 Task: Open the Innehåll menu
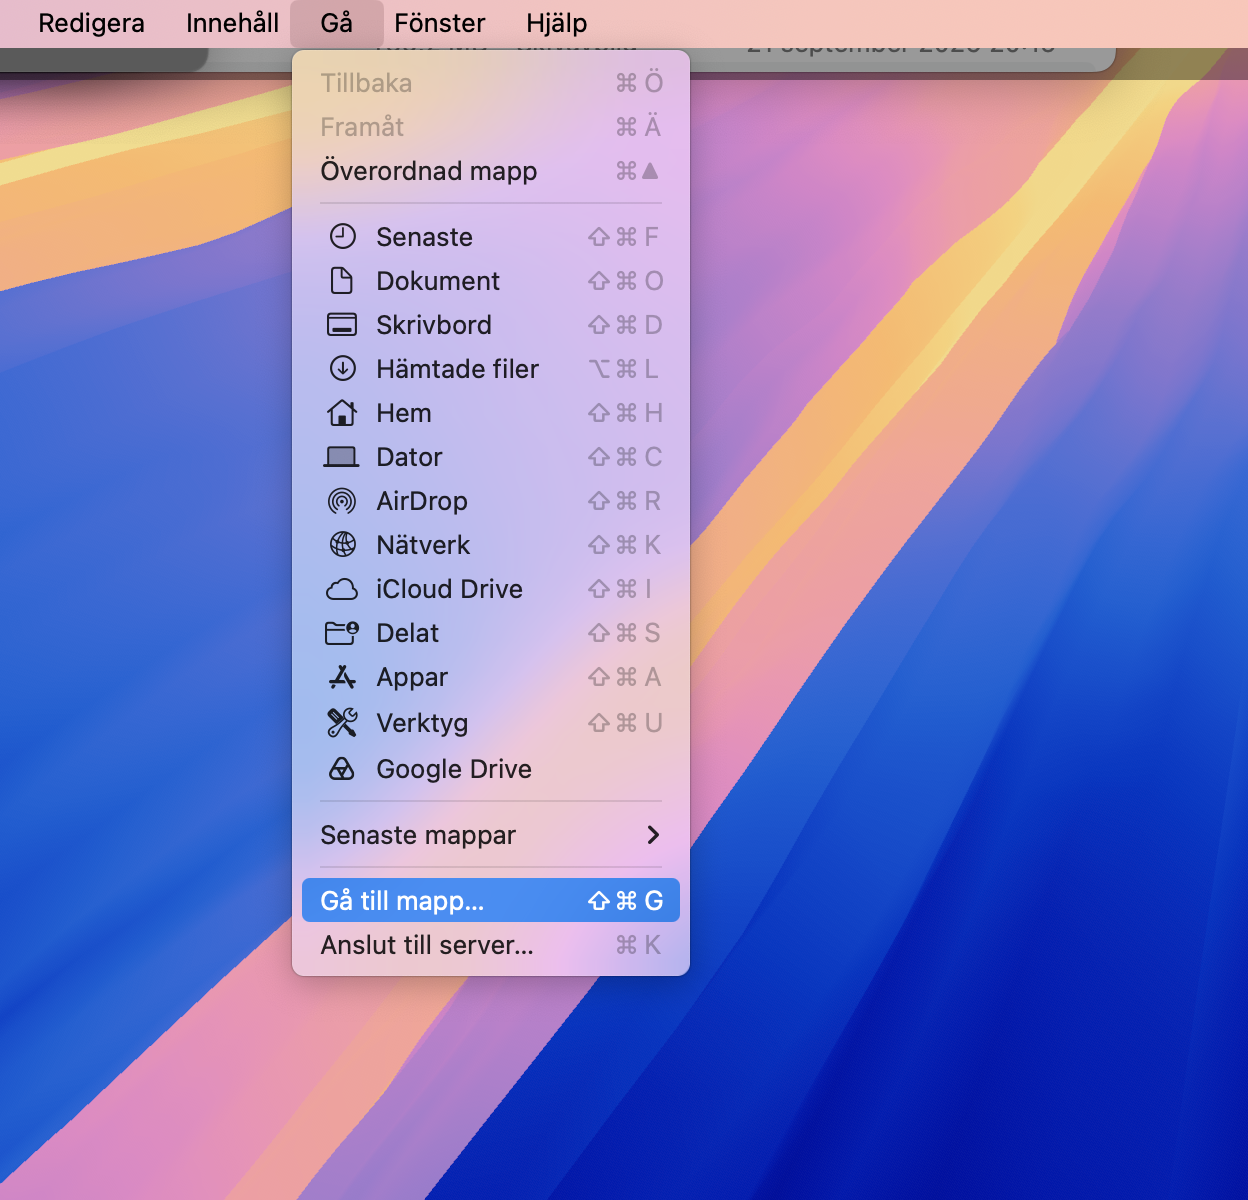point(232,23)
